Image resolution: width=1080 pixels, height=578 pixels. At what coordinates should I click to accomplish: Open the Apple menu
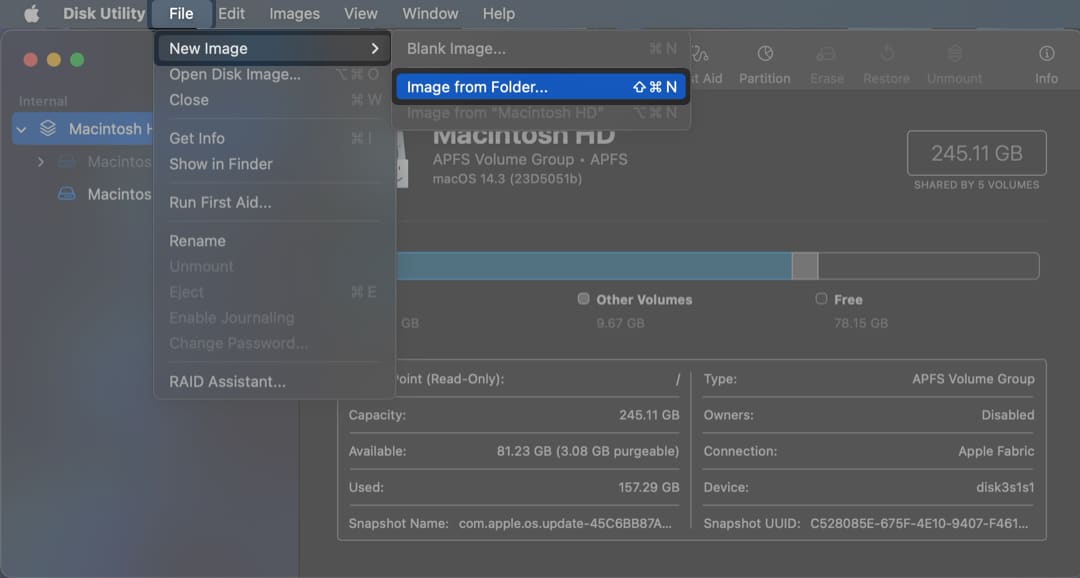click(x=31, y=14)
